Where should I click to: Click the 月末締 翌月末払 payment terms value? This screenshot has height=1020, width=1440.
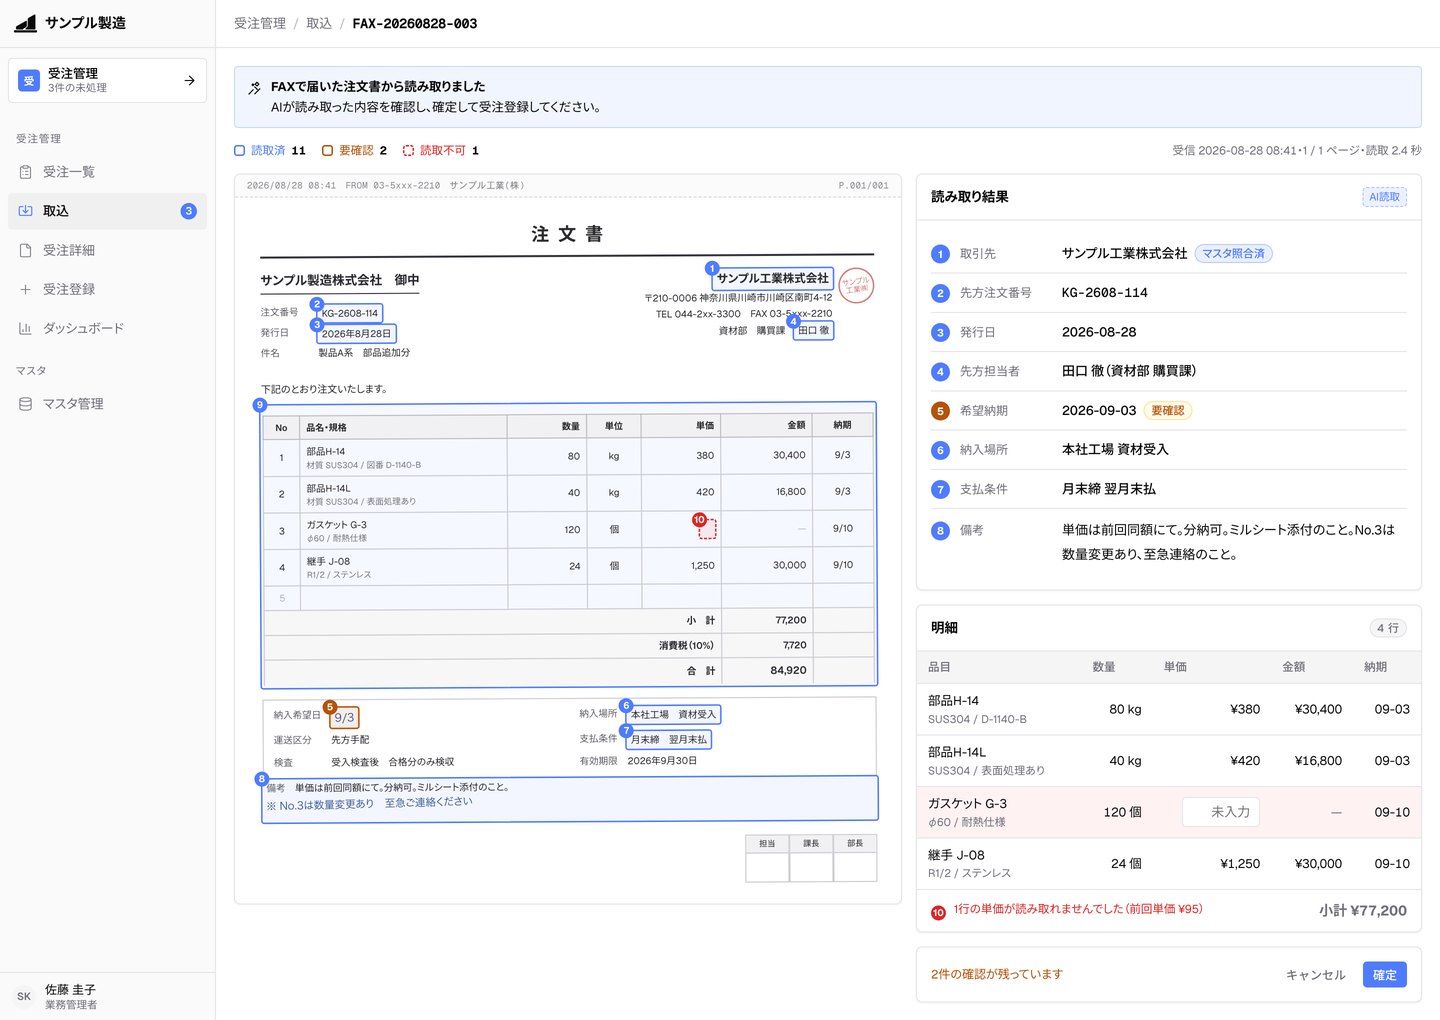pyautogui.click(x=1108, y=489)
